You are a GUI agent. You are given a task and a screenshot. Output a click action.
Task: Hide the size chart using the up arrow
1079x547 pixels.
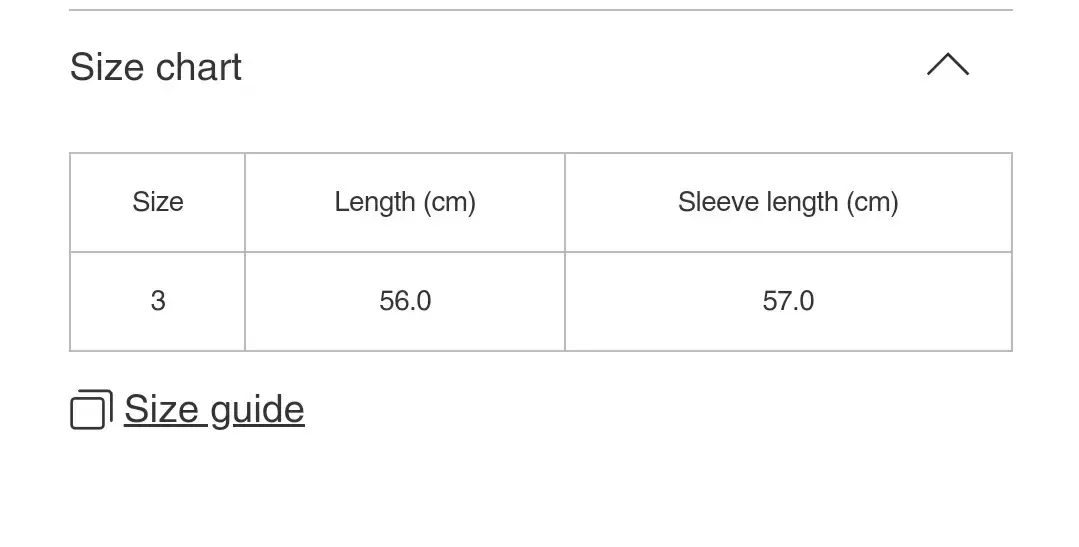click(947, 66)
